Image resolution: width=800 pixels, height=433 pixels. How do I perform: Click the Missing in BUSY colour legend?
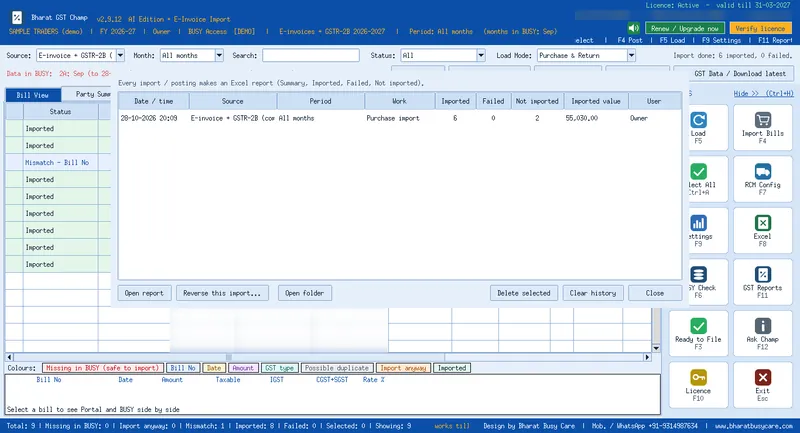[x=103, y=368]
